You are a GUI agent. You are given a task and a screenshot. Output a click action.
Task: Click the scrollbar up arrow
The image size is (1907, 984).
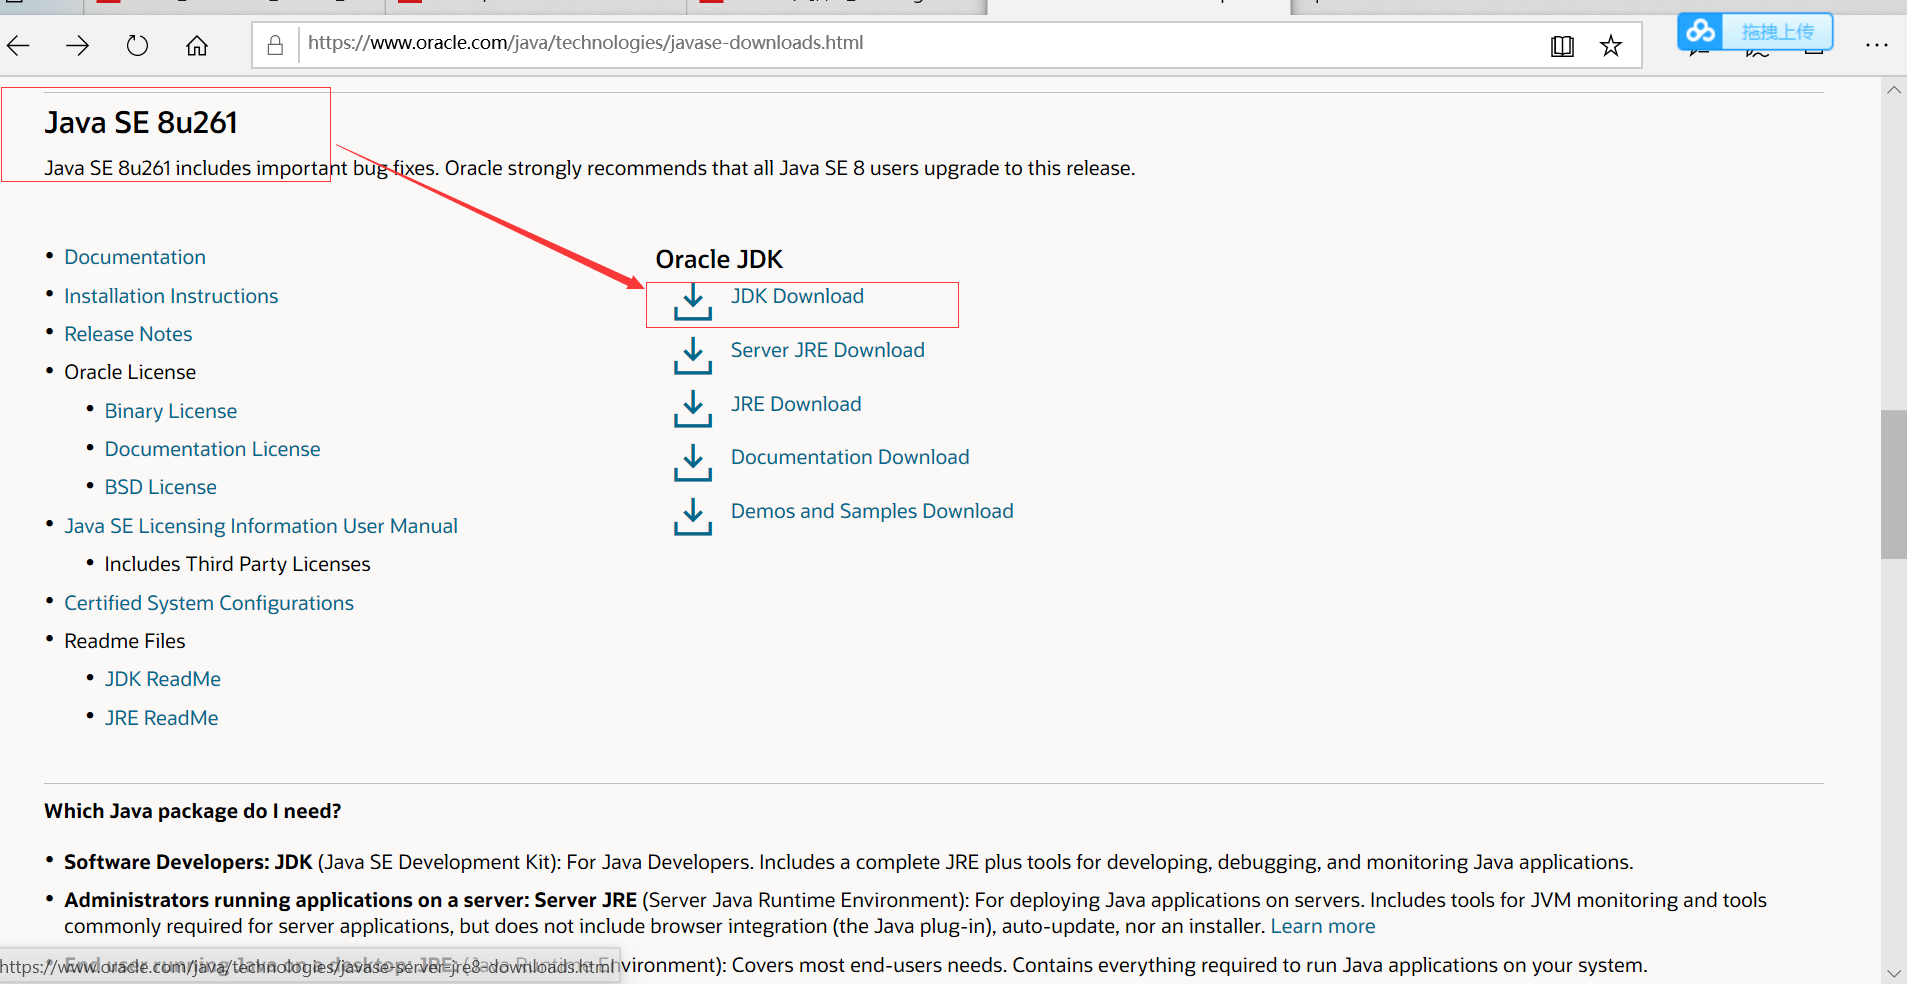[x=1893, y=90]
